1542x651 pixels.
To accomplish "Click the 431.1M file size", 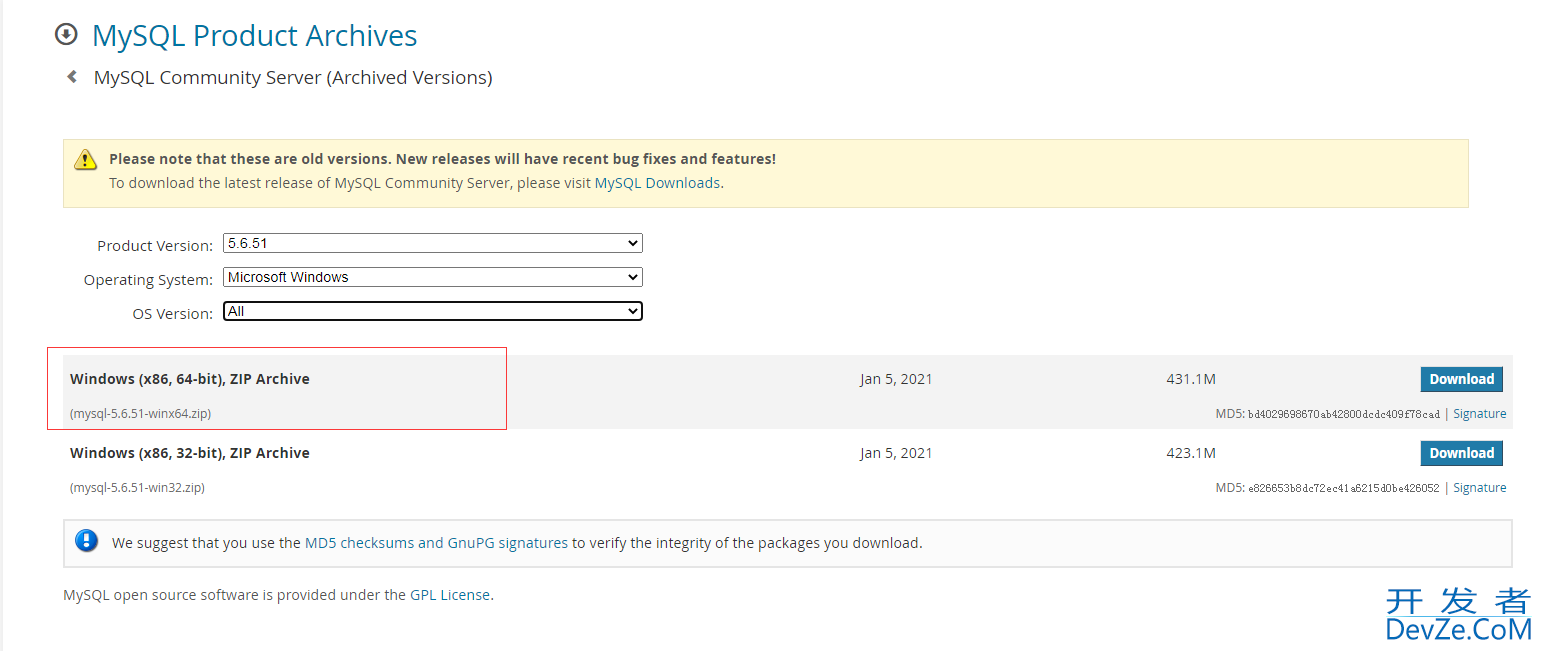I will pyautogui.click(x=1191, y=379).
